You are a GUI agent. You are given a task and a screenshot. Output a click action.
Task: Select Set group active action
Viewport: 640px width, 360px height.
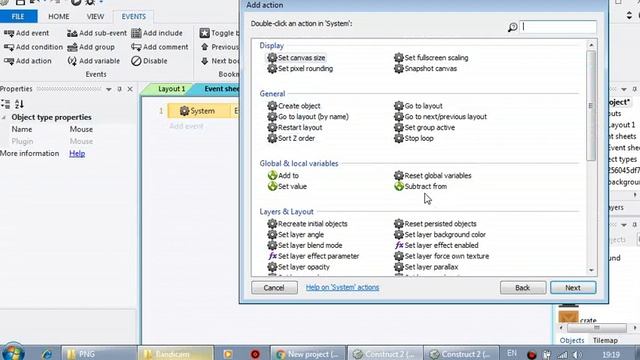coord(424,127)
